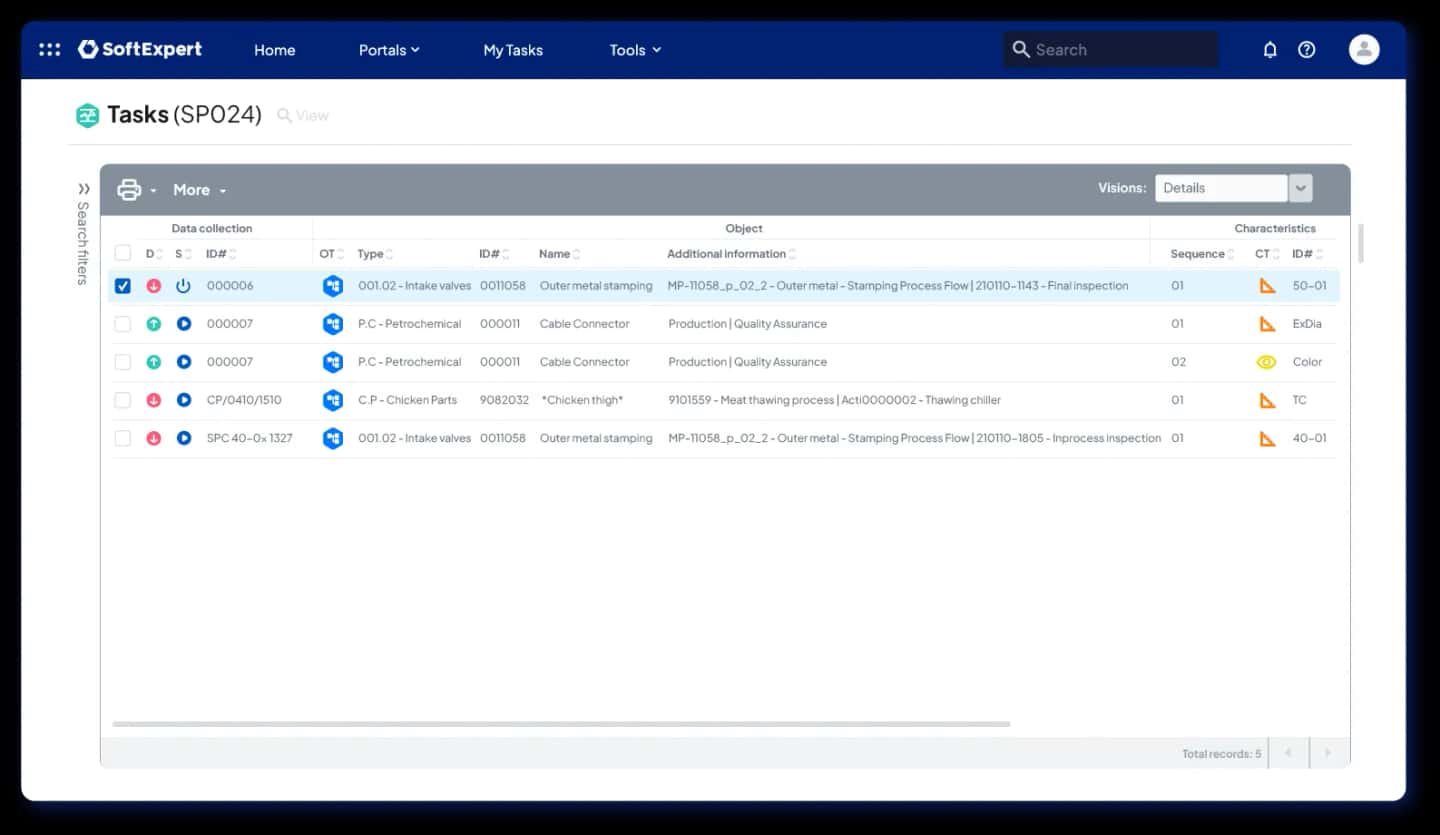Click the View button beside Tasks title
This screenshot has width=1440, height=835.
pyautogui.click(x=303, y=116)
